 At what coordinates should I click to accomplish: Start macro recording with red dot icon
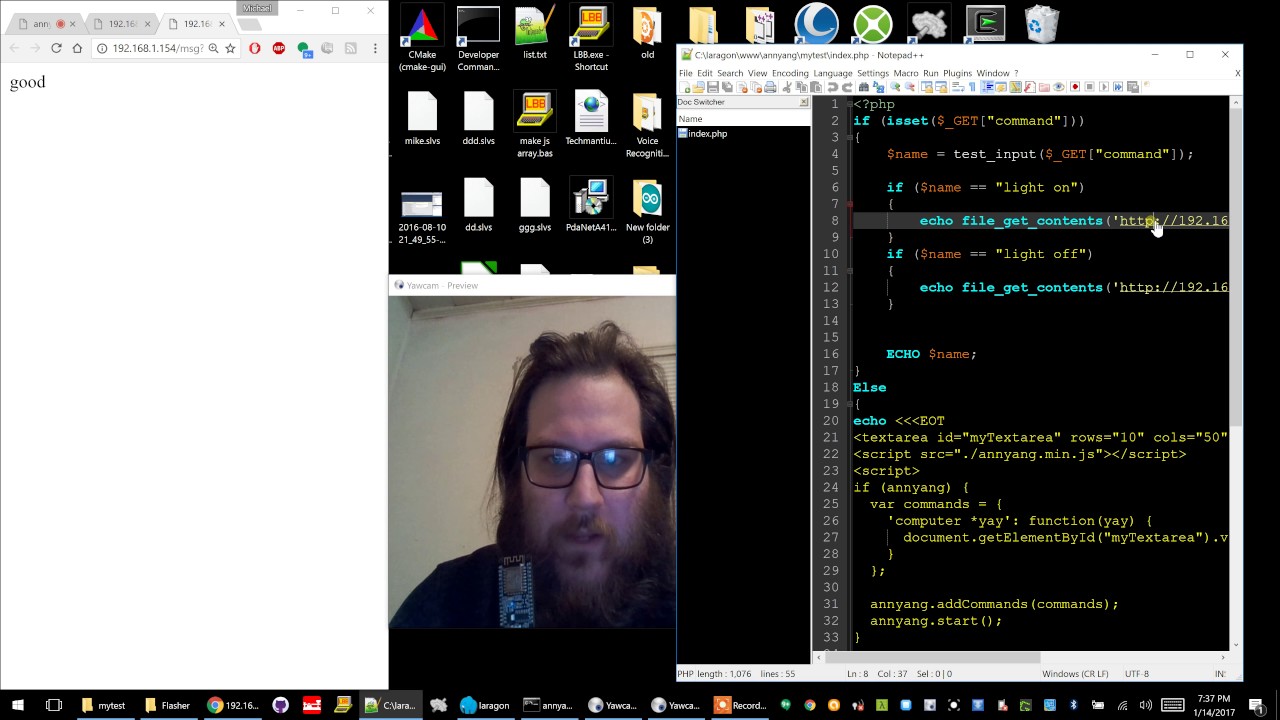pos(1075,87)
